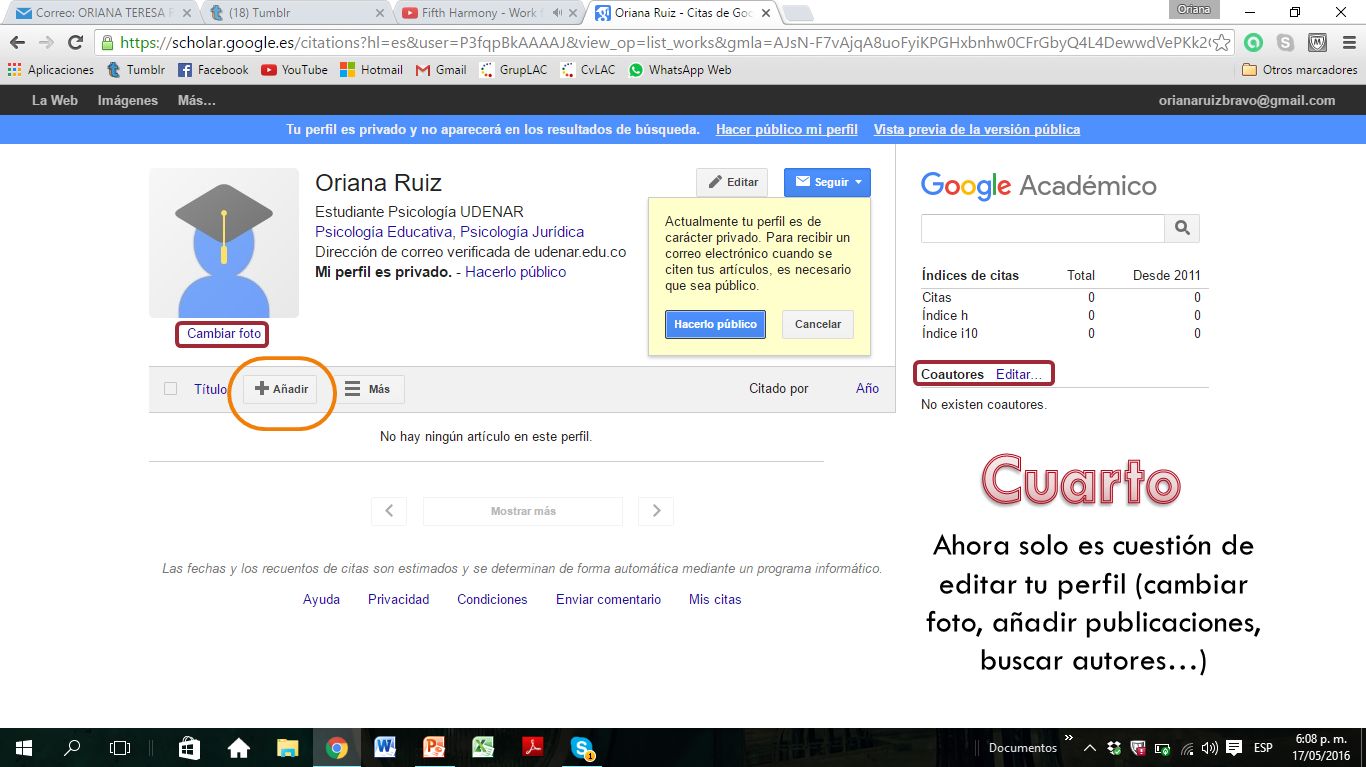Open Skype from the taskbar

[x=582, y=747]
